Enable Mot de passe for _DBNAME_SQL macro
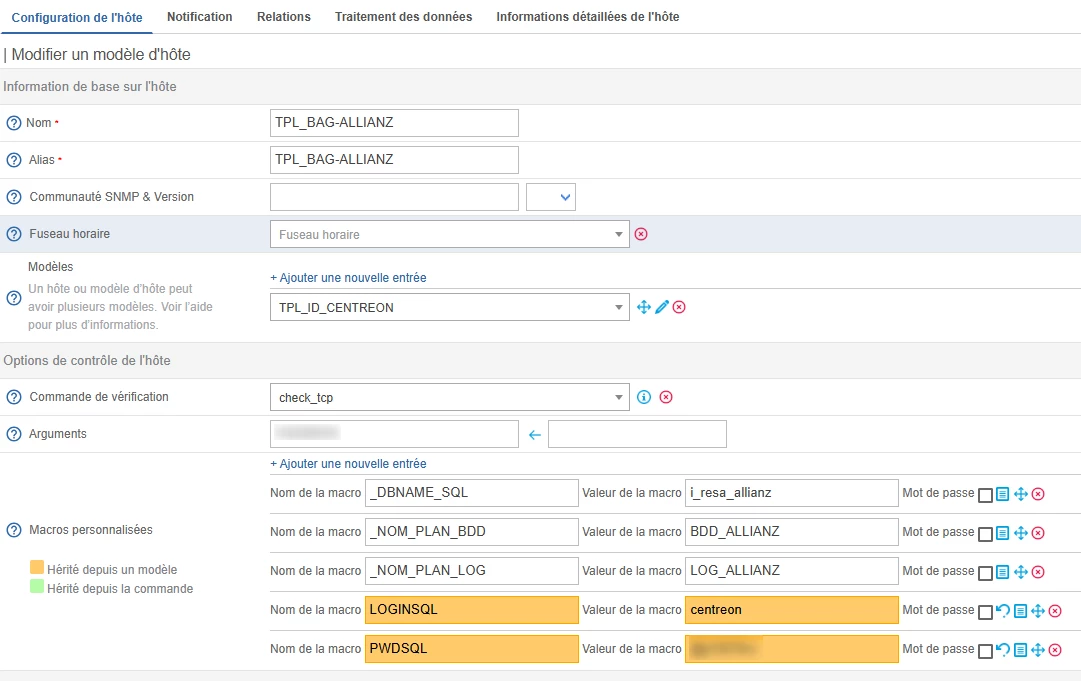 coord(986,494)
